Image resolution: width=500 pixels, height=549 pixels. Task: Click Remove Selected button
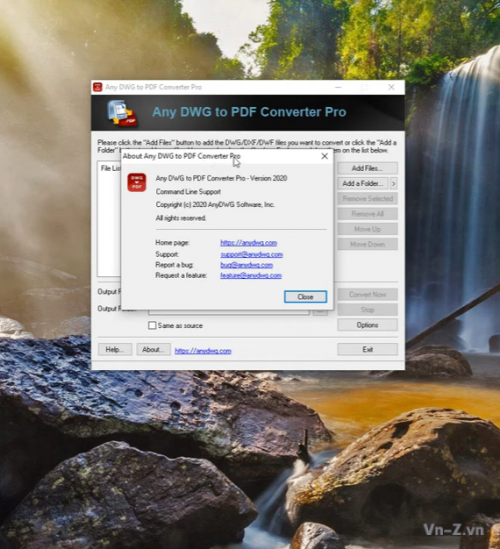pos(367,199)
